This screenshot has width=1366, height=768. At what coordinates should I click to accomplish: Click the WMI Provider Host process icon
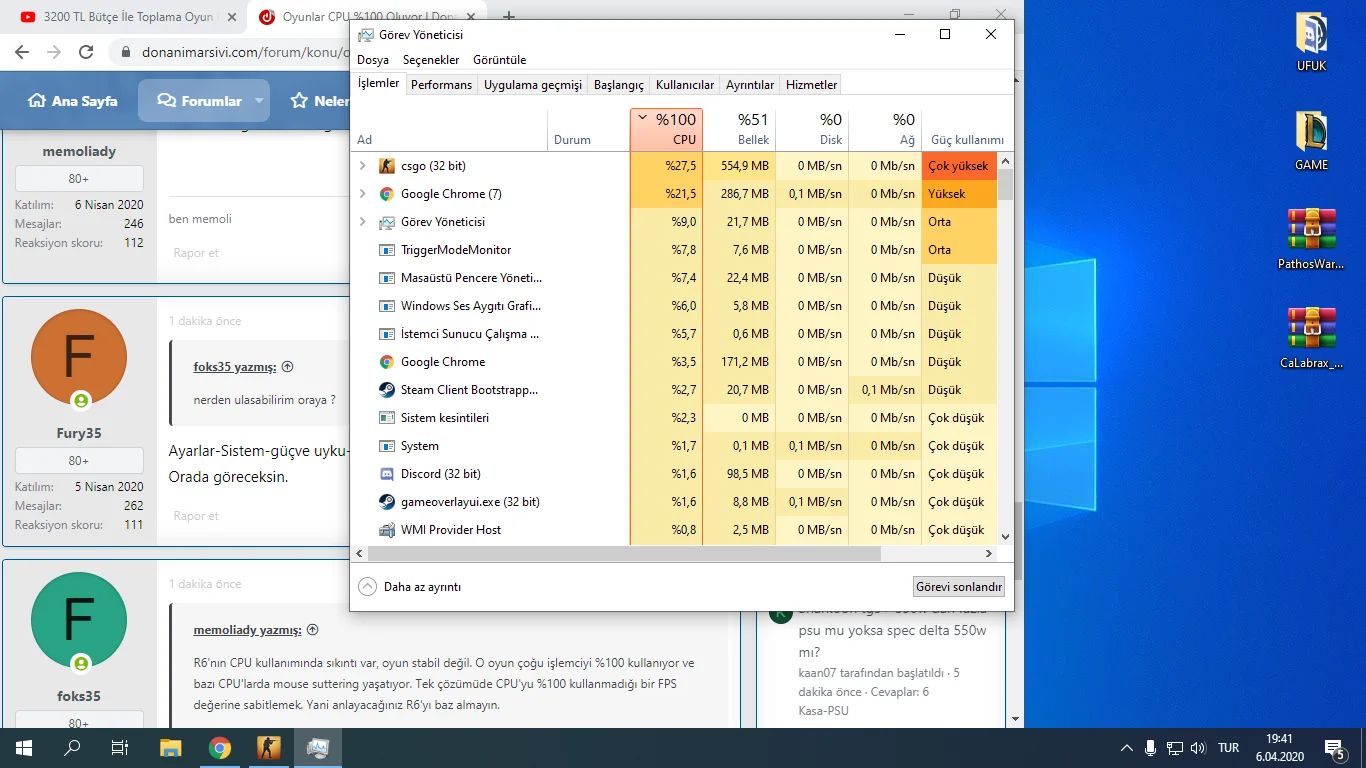pos(387,530)
